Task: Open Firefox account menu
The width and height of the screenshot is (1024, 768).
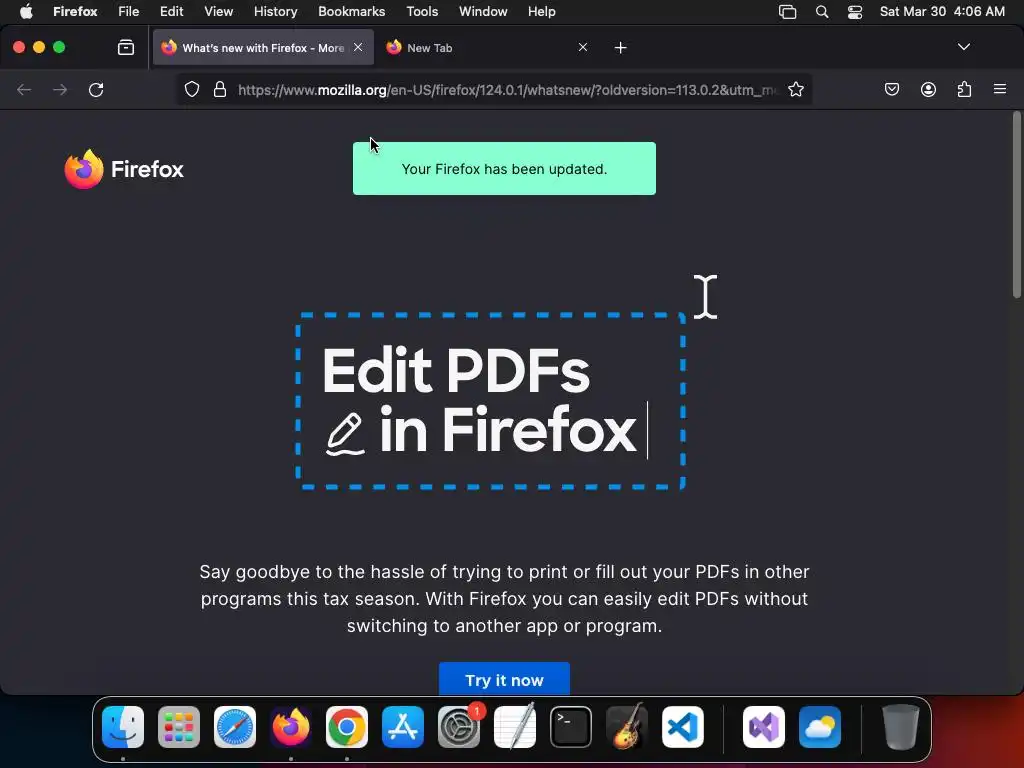Action: coord(928,89)
